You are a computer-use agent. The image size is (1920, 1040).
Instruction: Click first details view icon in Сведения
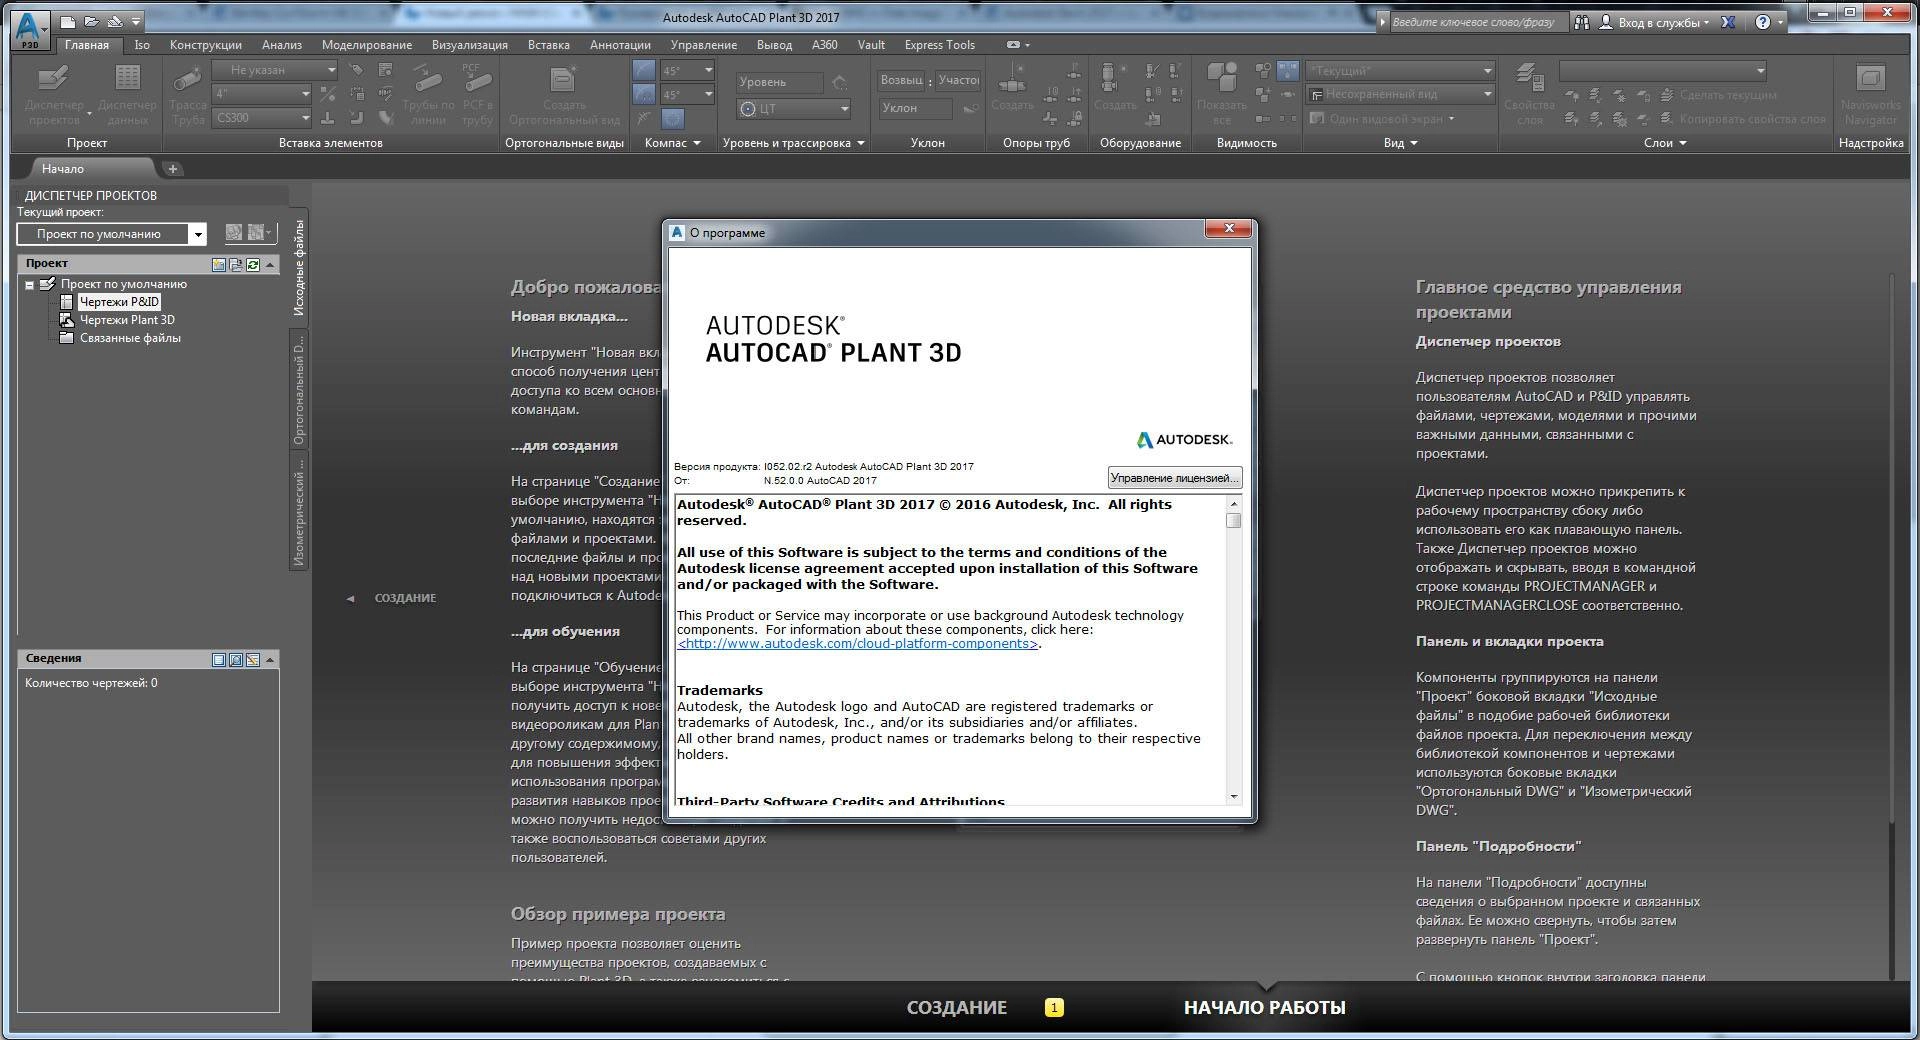click(x=219, y=660)
